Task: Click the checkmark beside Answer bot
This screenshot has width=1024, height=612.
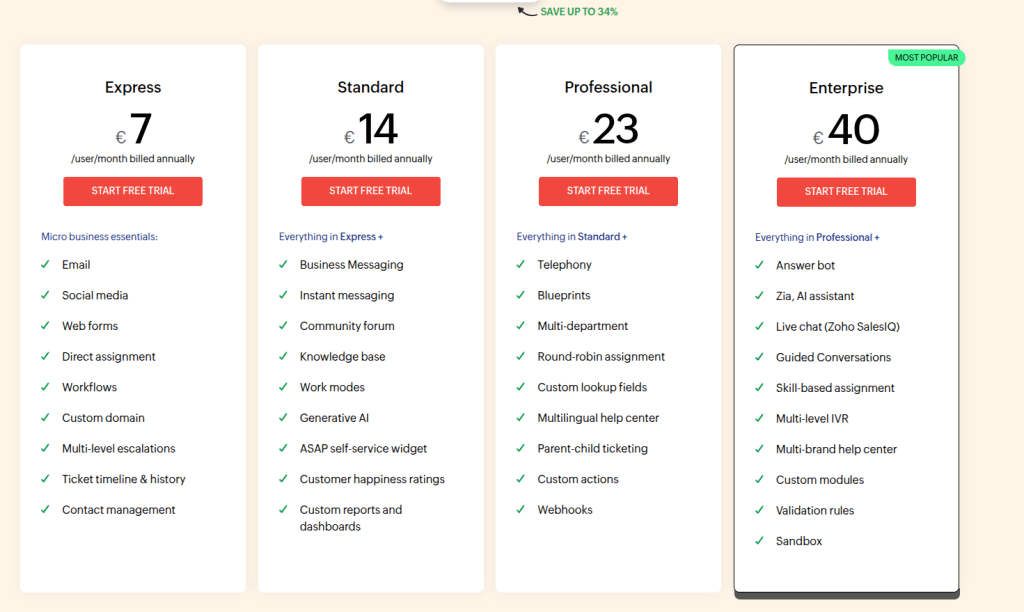Action: (759, 266)
